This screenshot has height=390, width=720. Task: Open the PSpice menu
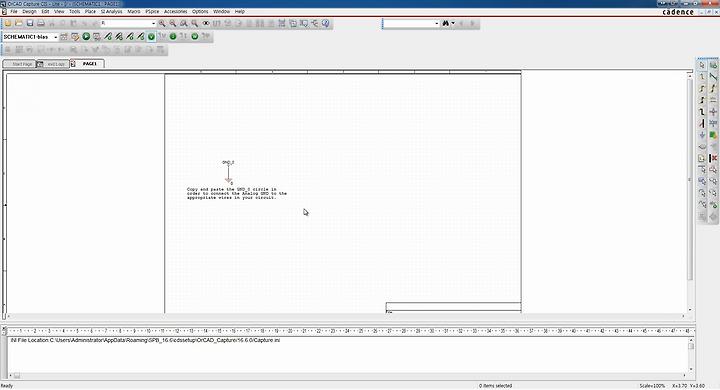coord(152,11)
